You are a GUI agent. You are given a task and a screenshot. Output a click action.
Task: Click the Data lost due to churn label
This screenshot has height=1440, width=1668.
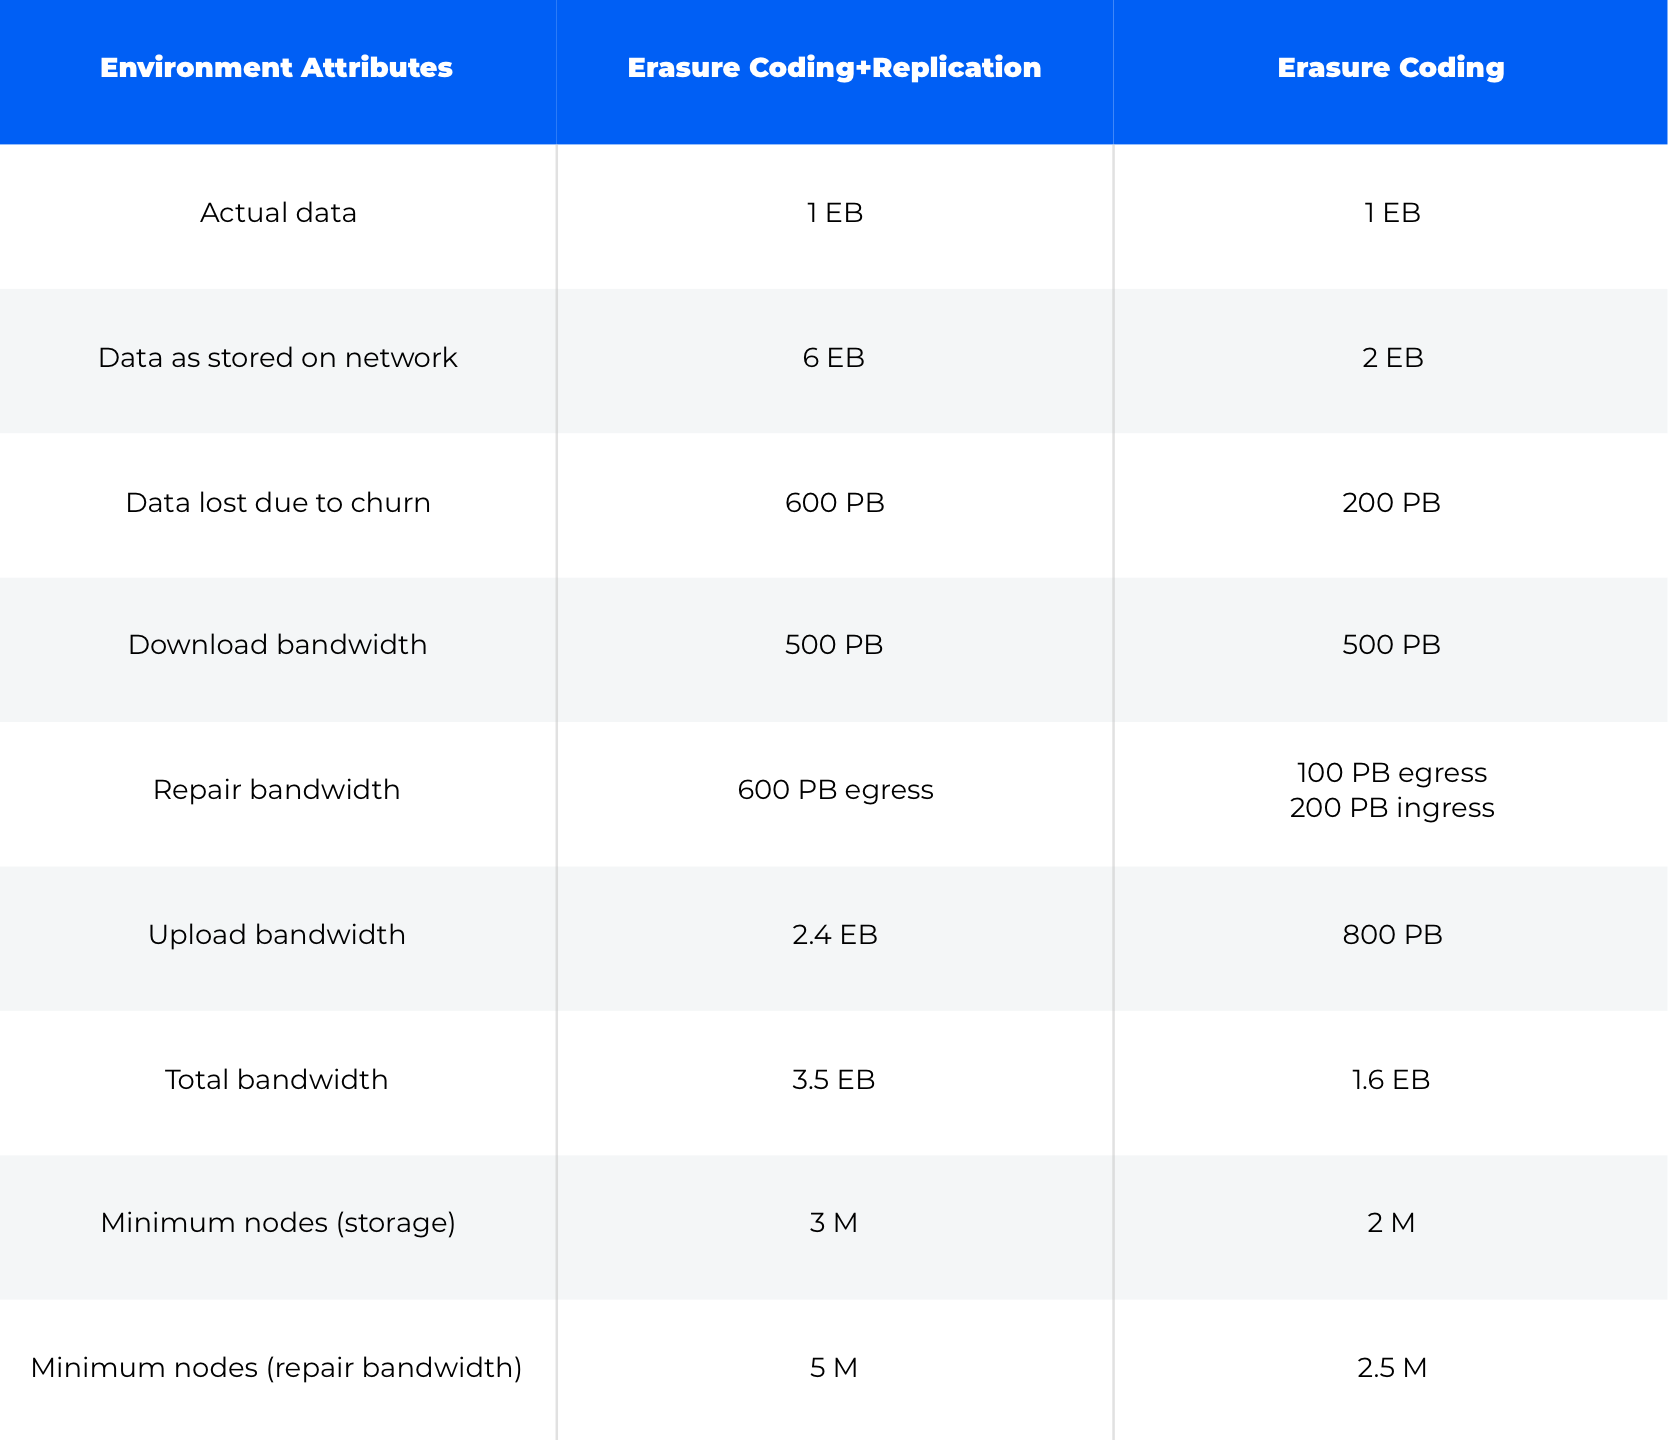pyautogui.click(x=278, y=502)
